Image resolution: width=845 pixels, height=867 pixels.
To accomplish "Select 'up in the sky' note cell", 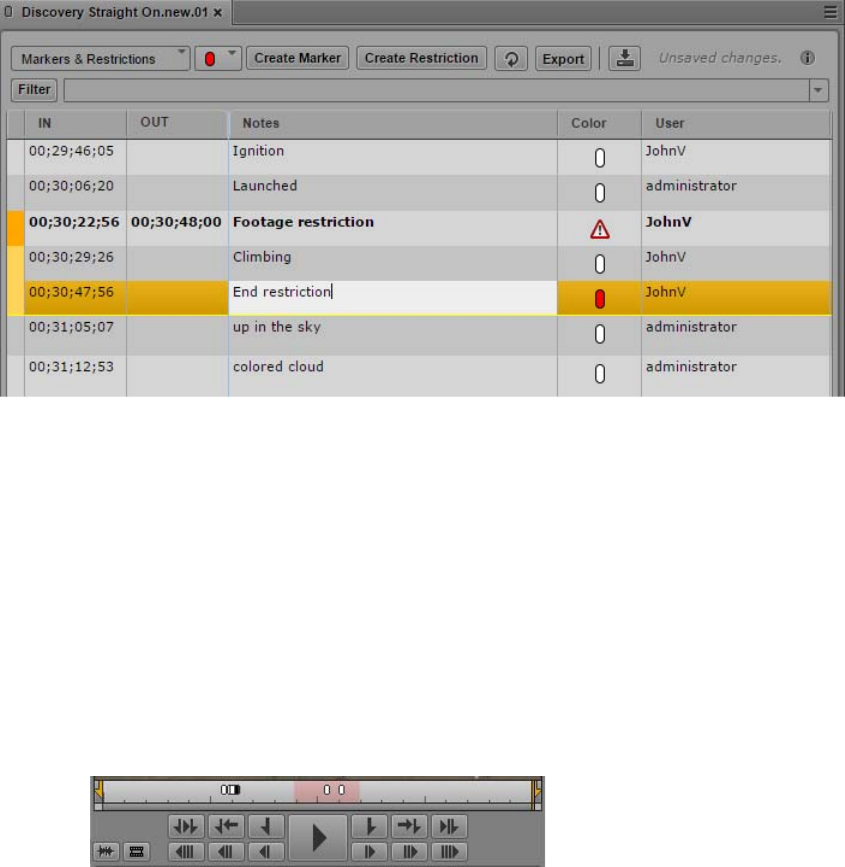I will [393, 335].
